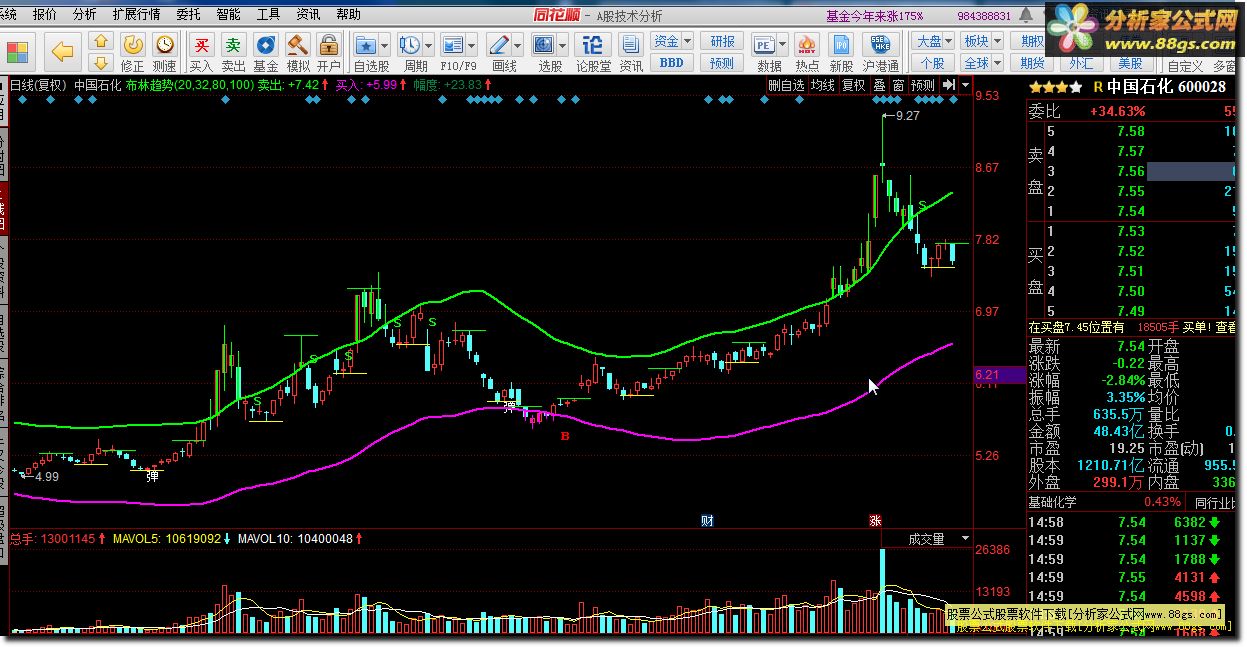
Task: Go back with the yellow left arrow
Action: click(x=63, y=50)
